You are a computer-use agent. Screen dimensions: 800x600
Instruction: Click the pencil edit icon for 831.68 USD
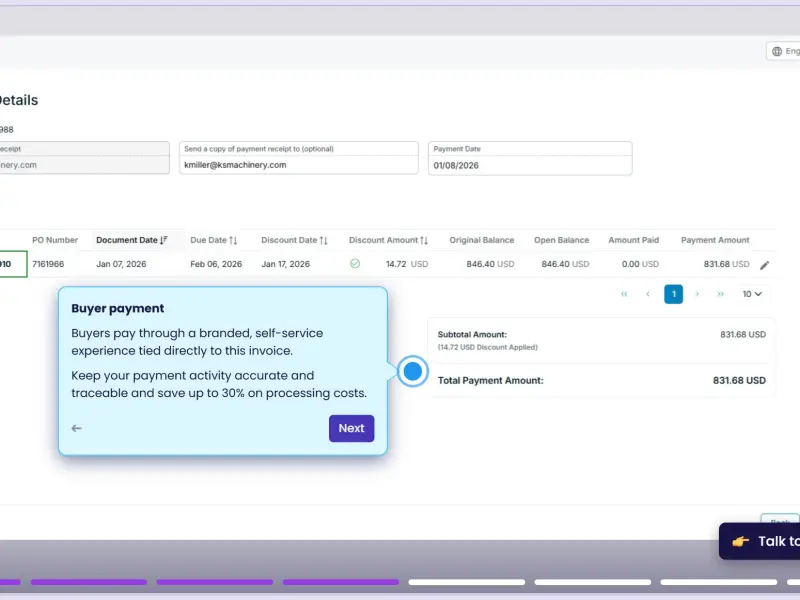(x=764, y=265)
